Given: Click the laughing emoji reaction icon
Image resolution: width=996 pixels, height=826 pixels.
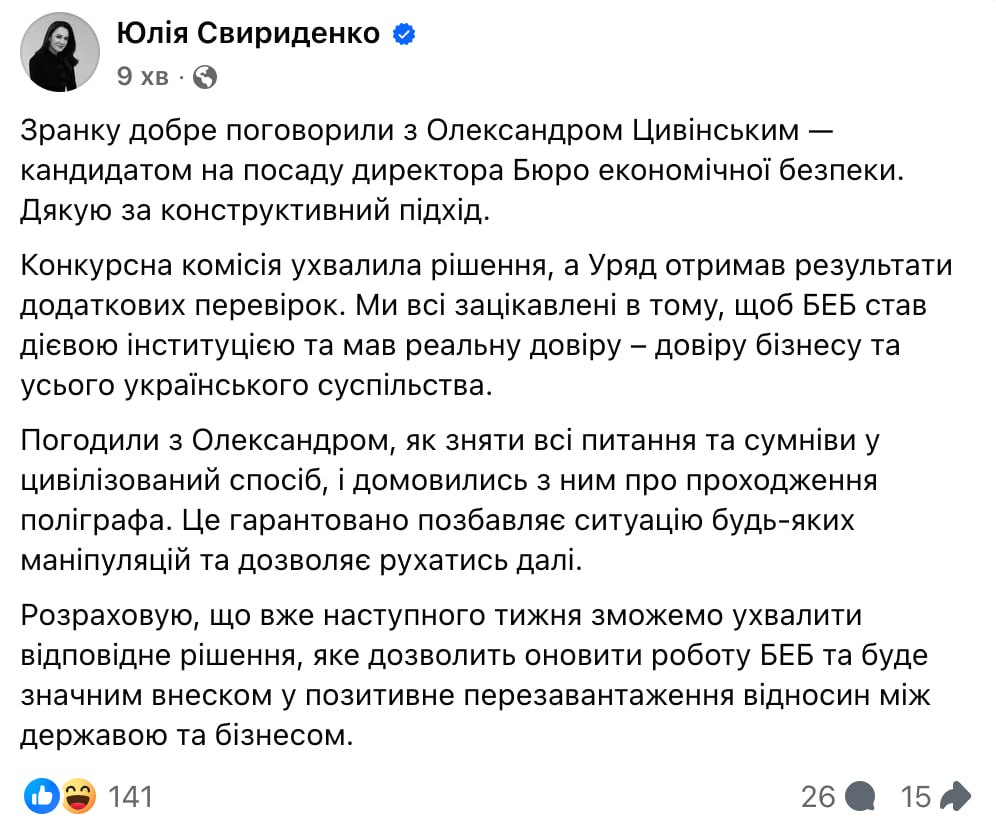Looking at the screenshot, I should pyautogui.click(x=76, y=796).
